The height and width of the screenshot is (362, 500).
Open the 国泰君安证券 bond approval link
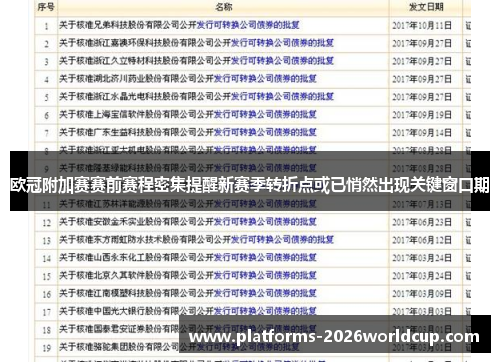click(188, 329)
